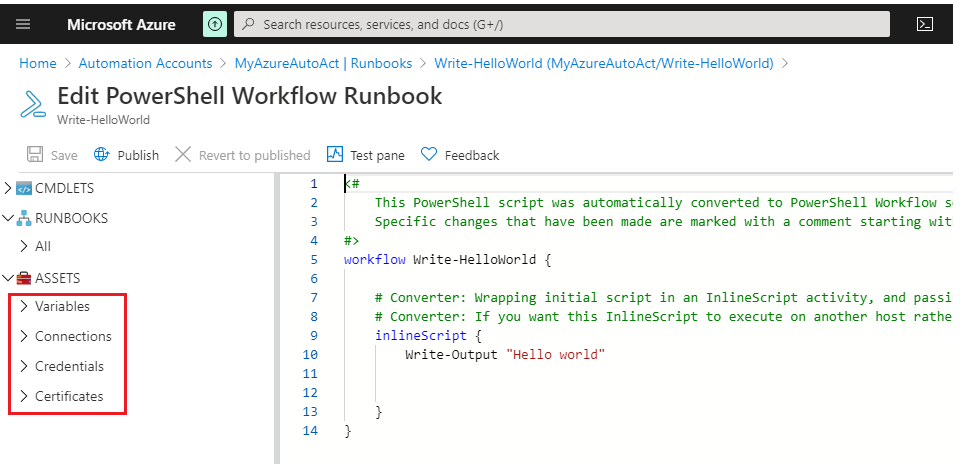963x472 pixels.
Task: Click the Feedback heart icon
Action: (429, 154)
